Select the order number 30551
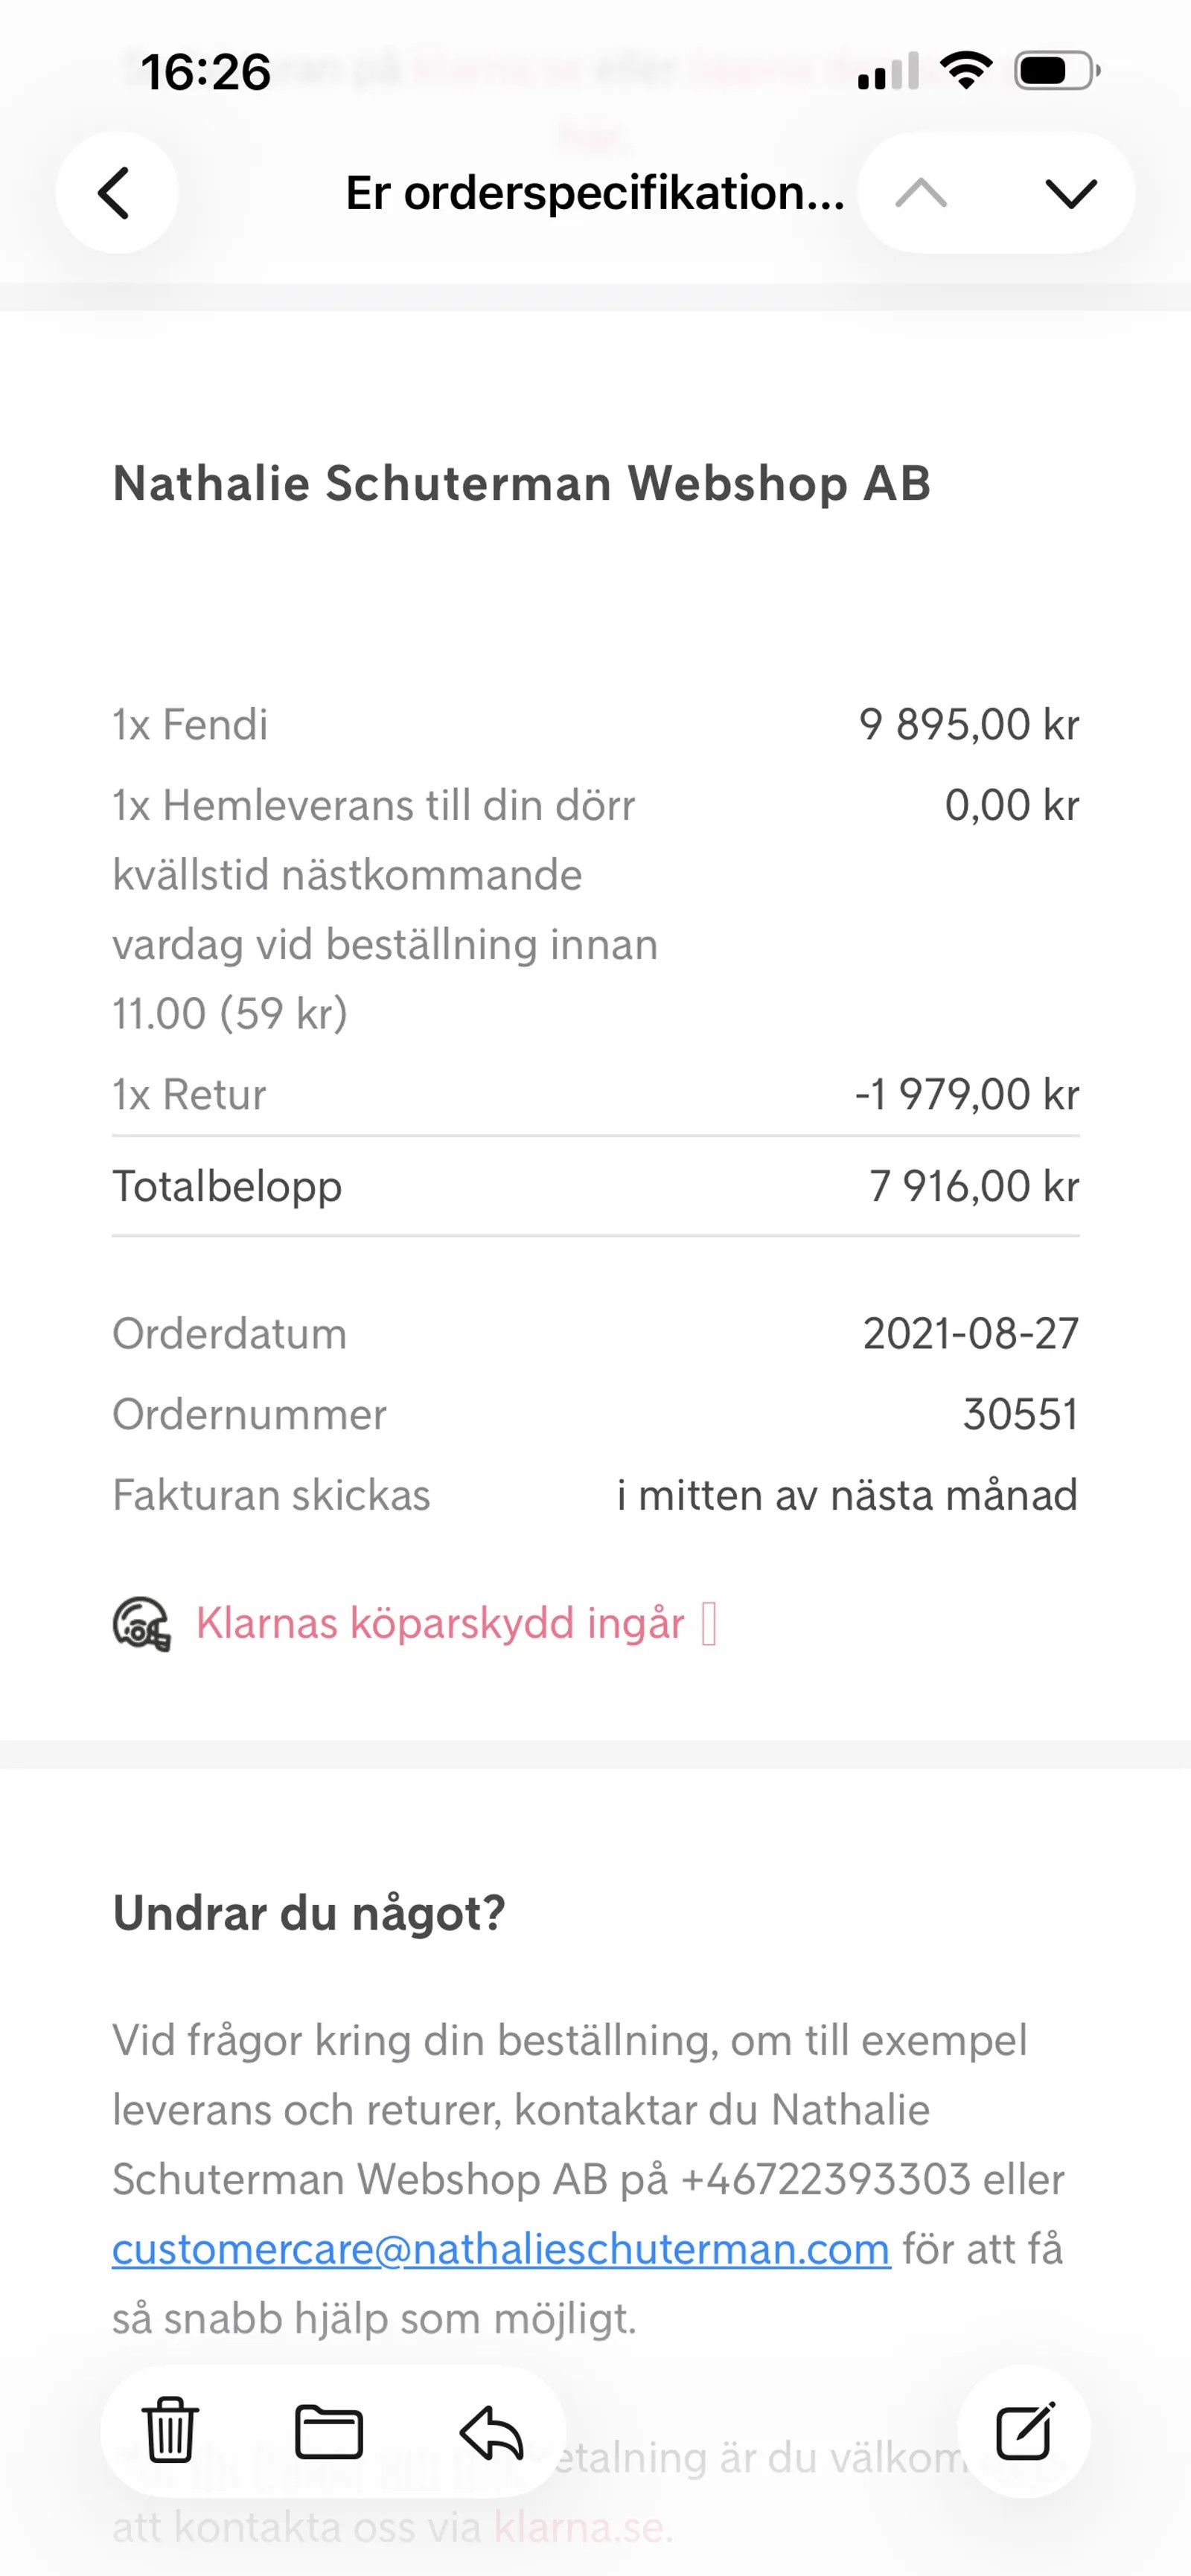The height and width of the screenshot is (2576, 1191). (1021, 1415)
